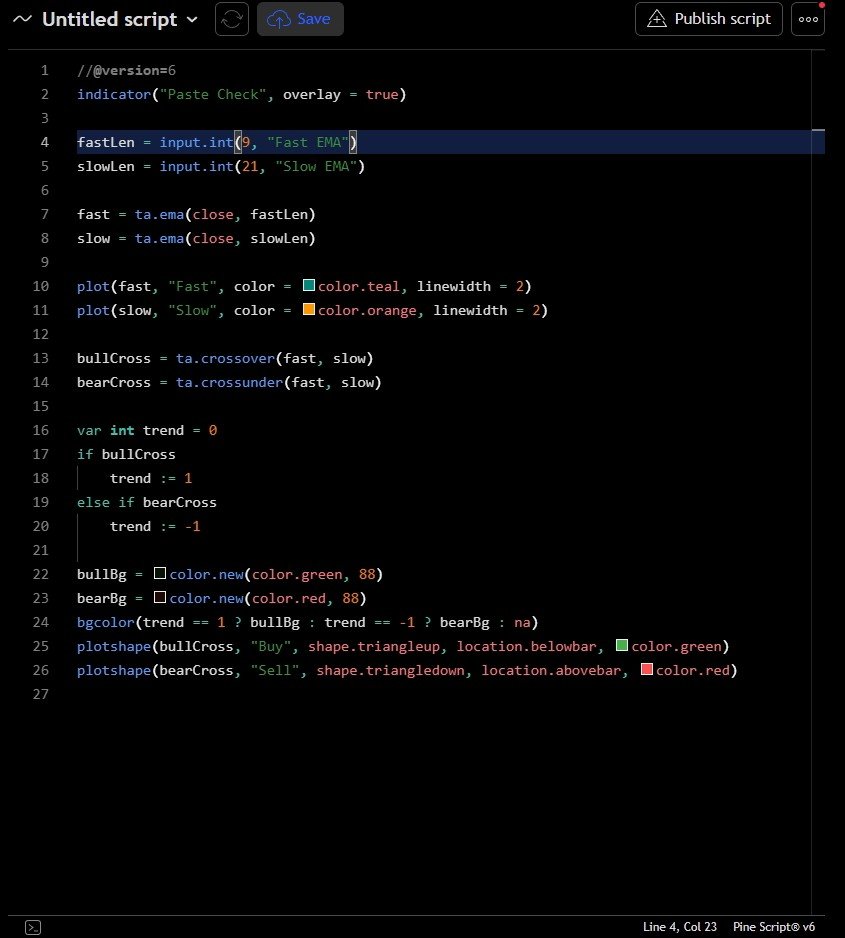Click line number 16 in gutter

point(41,430)
